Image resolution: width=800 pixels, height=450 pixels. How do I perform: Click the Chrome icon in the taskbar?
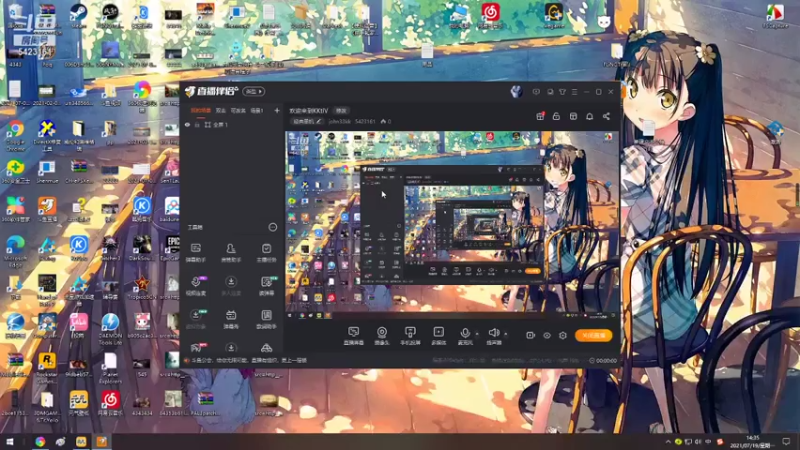point(40,441)
